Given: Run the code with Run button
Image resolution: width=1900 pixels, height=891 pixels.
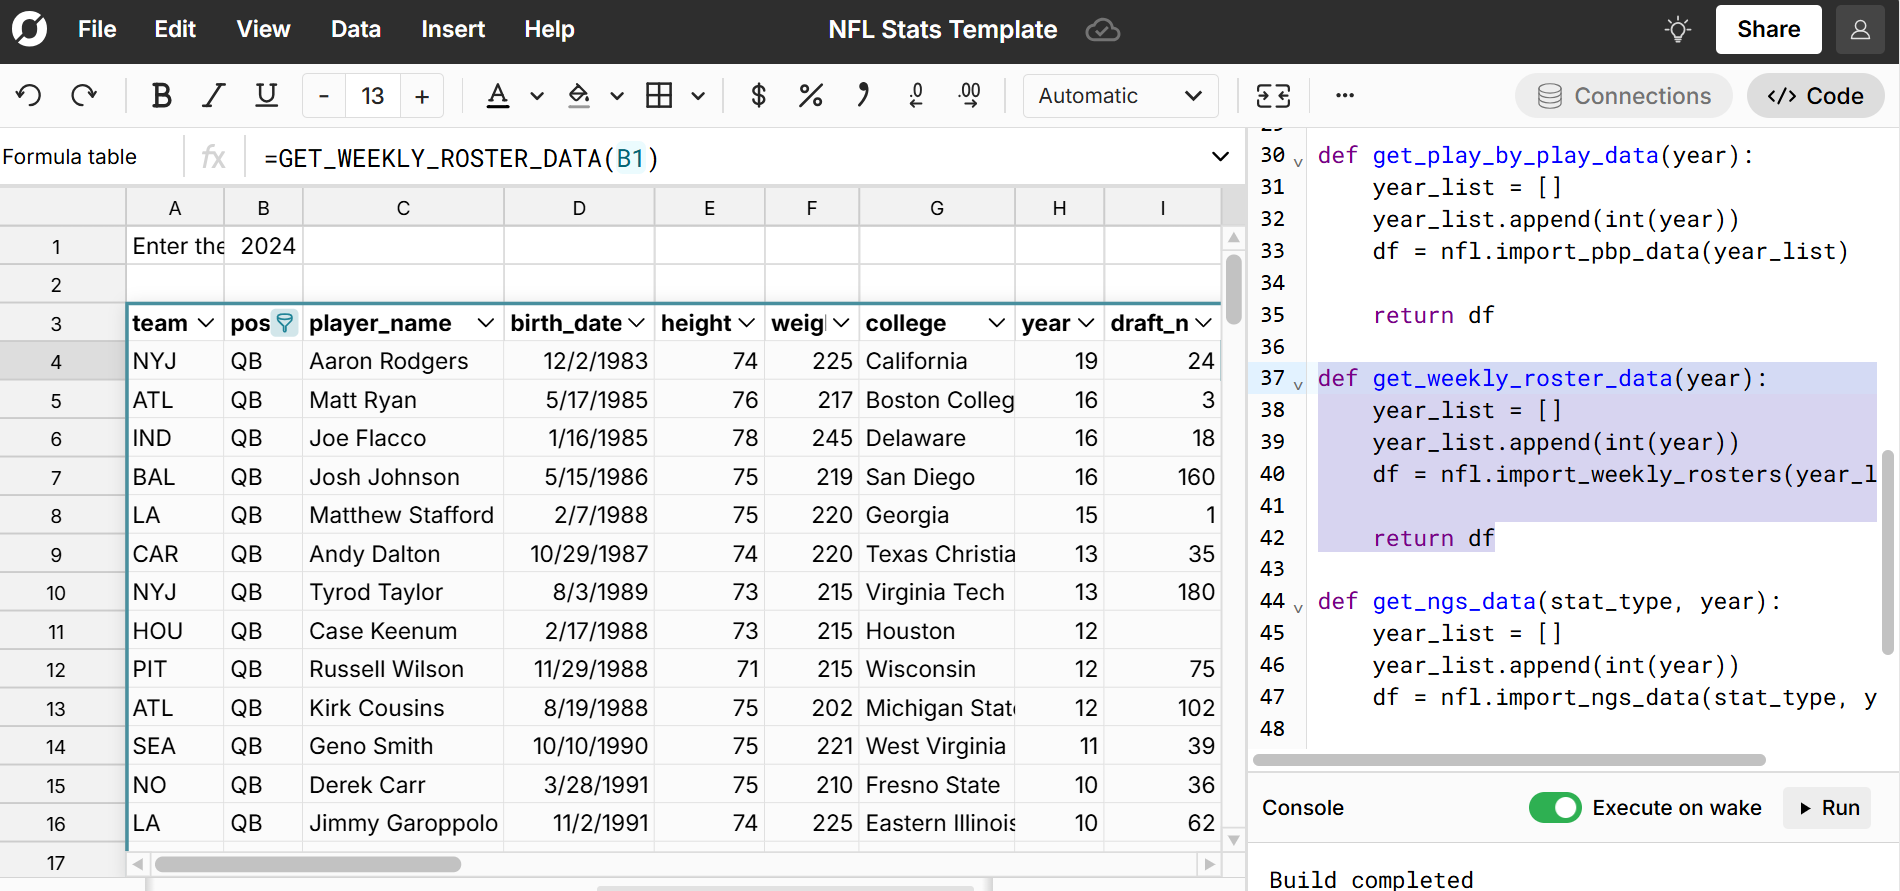Looking at the screenshot, I should pyautogui.click(x=1829, y=808).
